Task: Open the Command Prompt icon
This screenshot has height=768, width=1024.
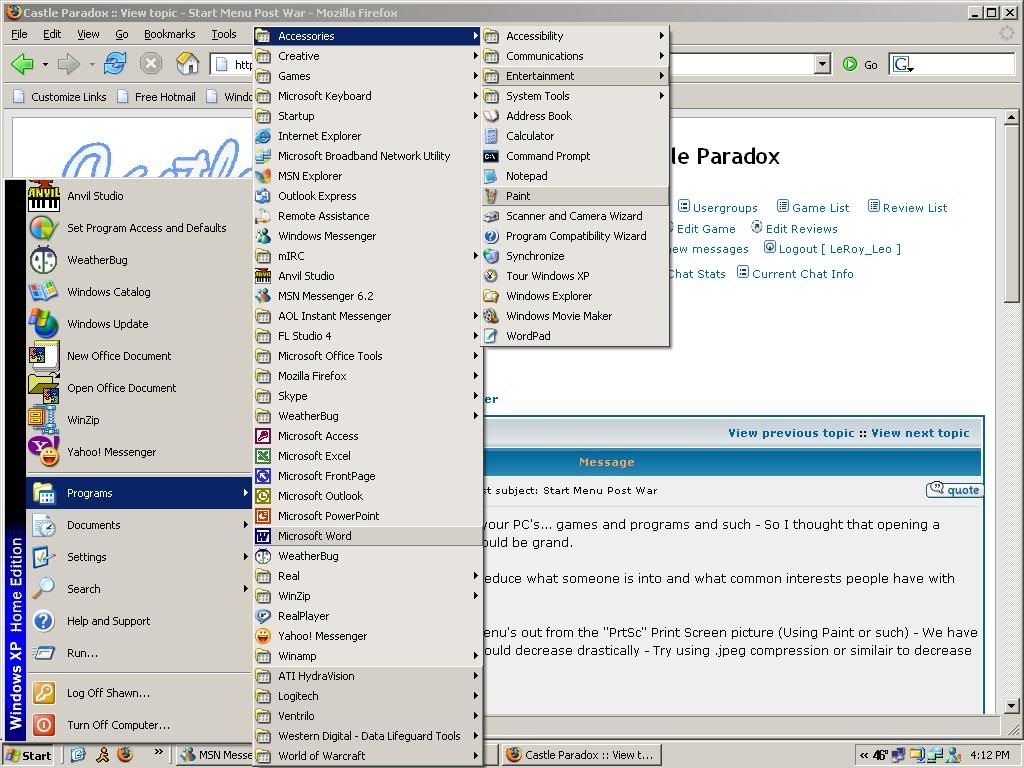Action: [491, 156]
